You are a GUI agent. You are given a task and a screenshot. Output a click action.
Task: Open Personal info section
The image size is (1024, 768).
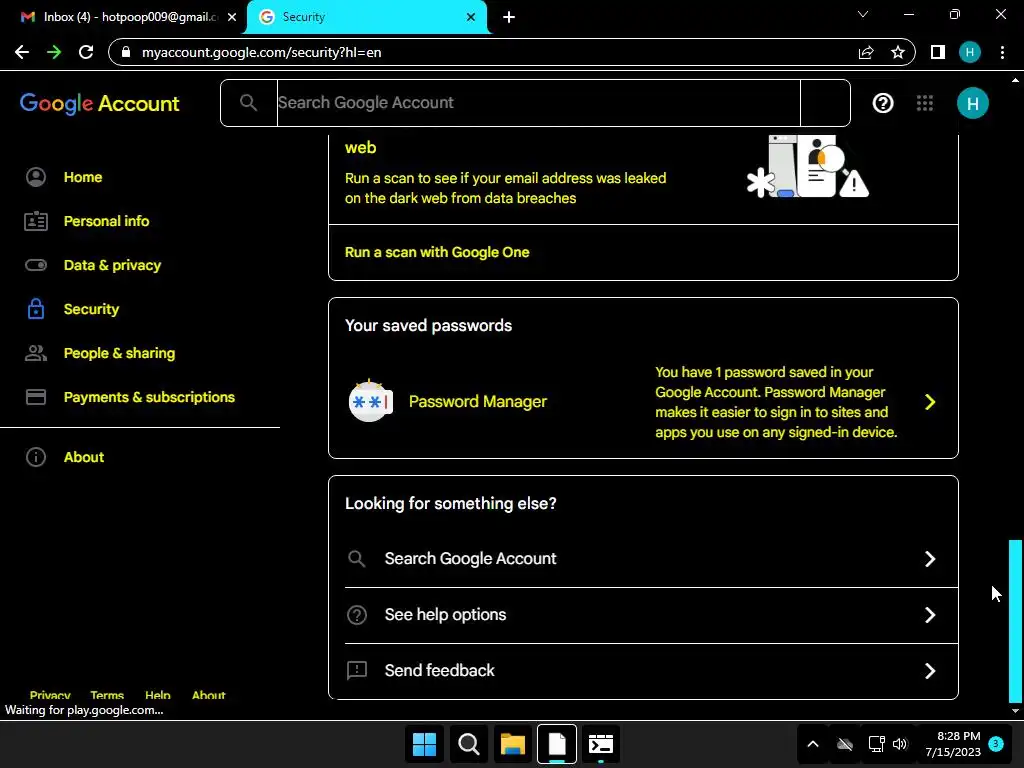[106, 221]
